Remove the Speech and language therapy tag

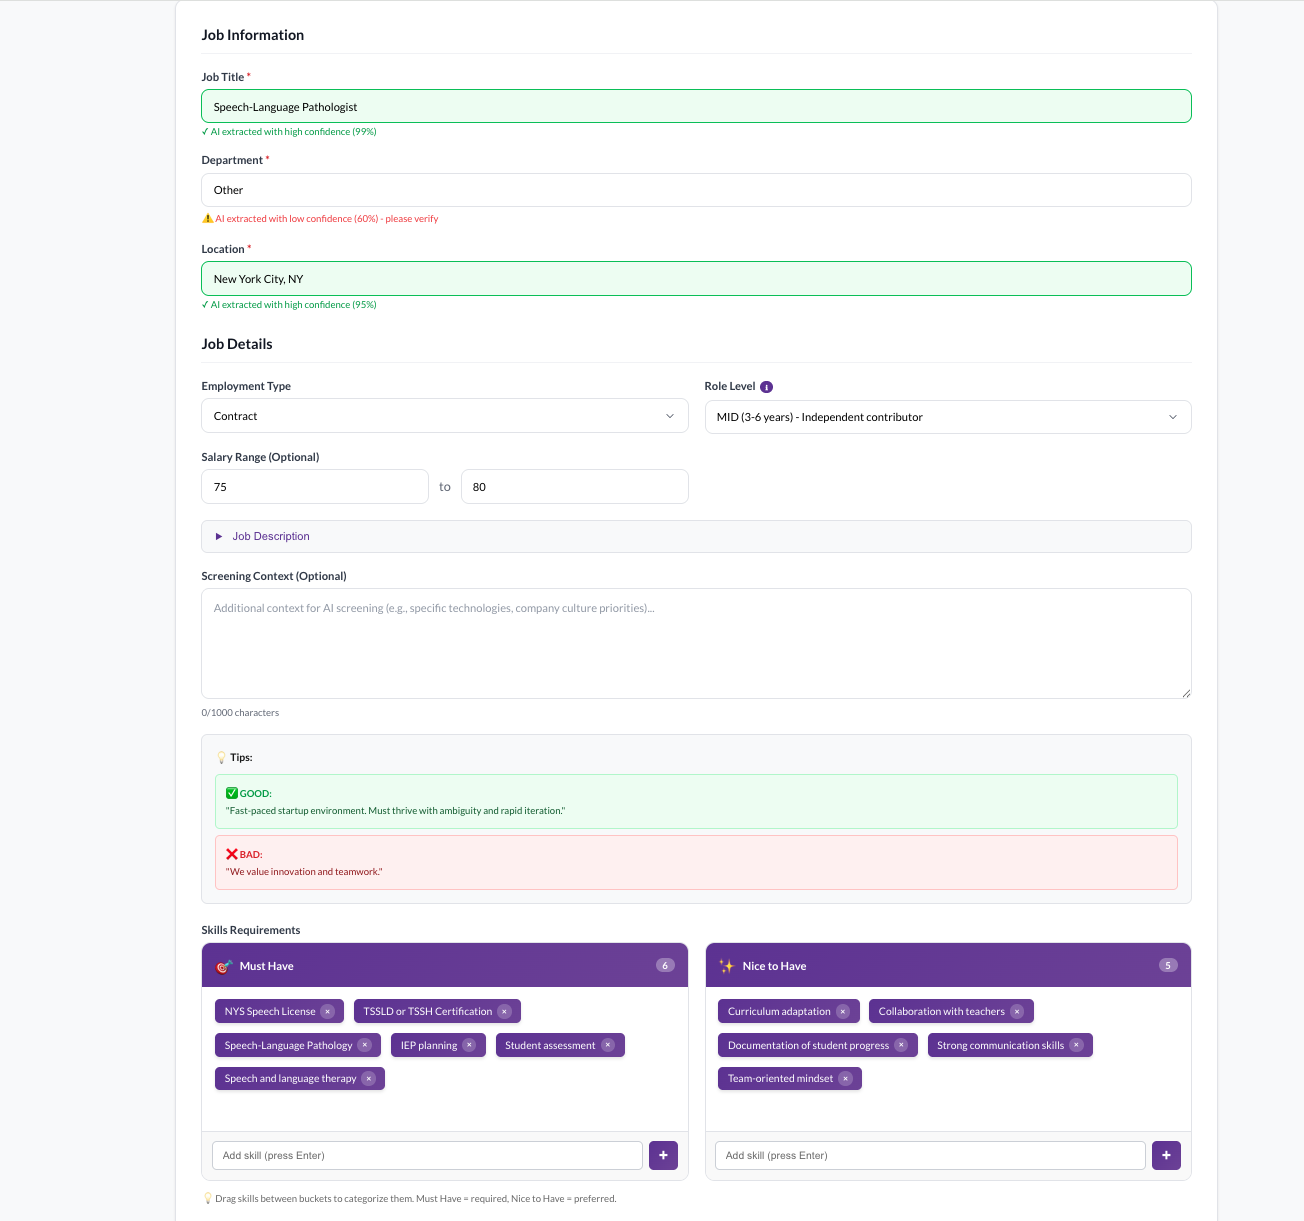tap(368, 1079)
